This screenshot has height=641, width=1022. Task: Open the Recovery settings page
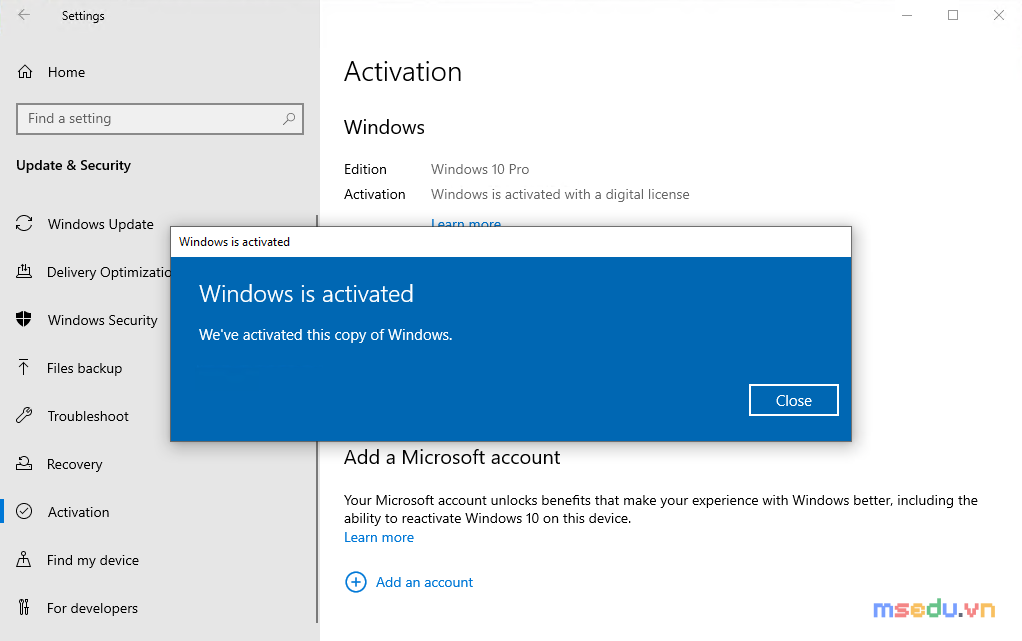74,464
